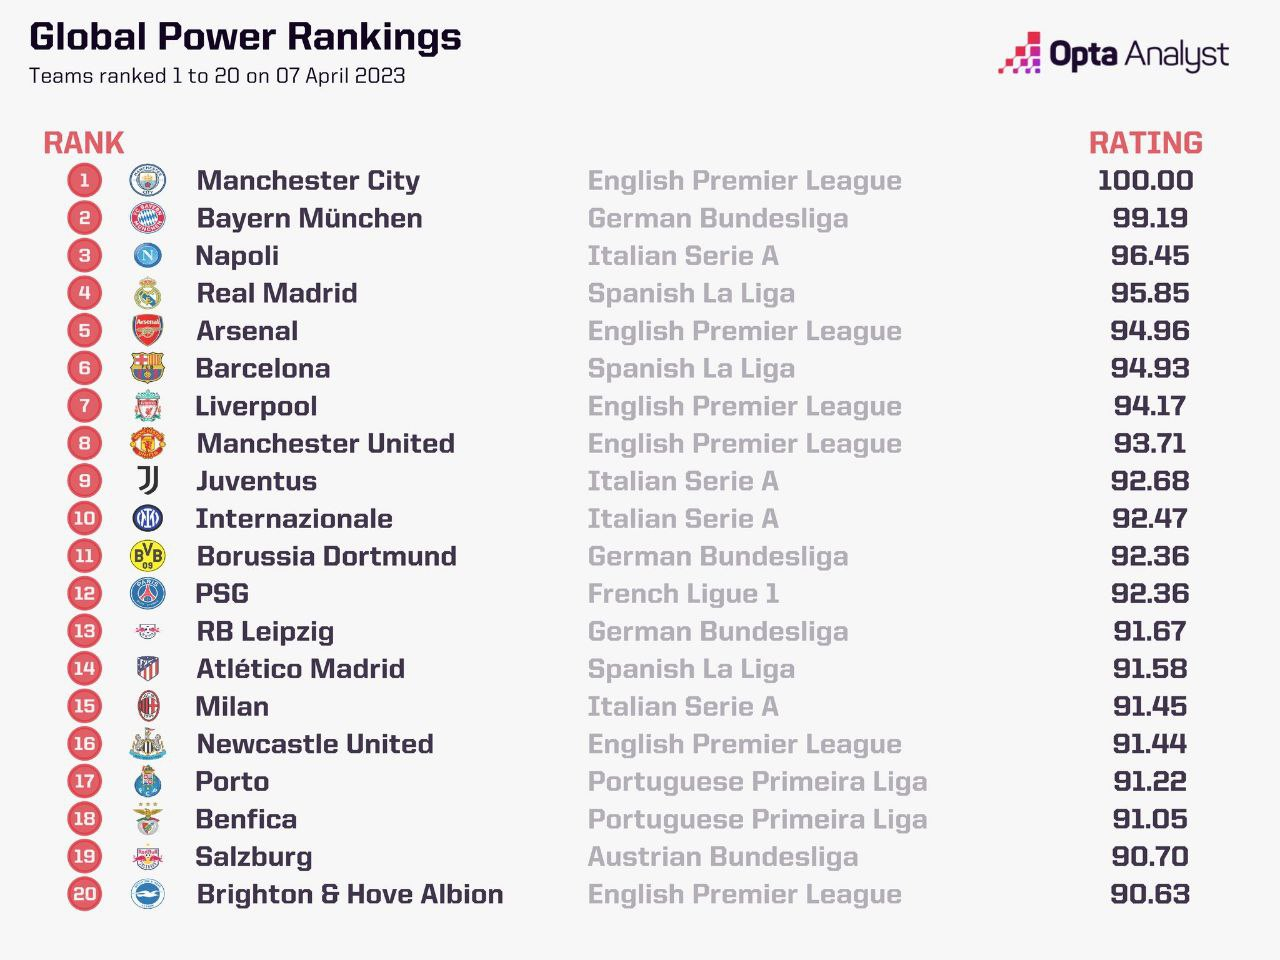Click the rank 20 number badge

tap(85, 894)
